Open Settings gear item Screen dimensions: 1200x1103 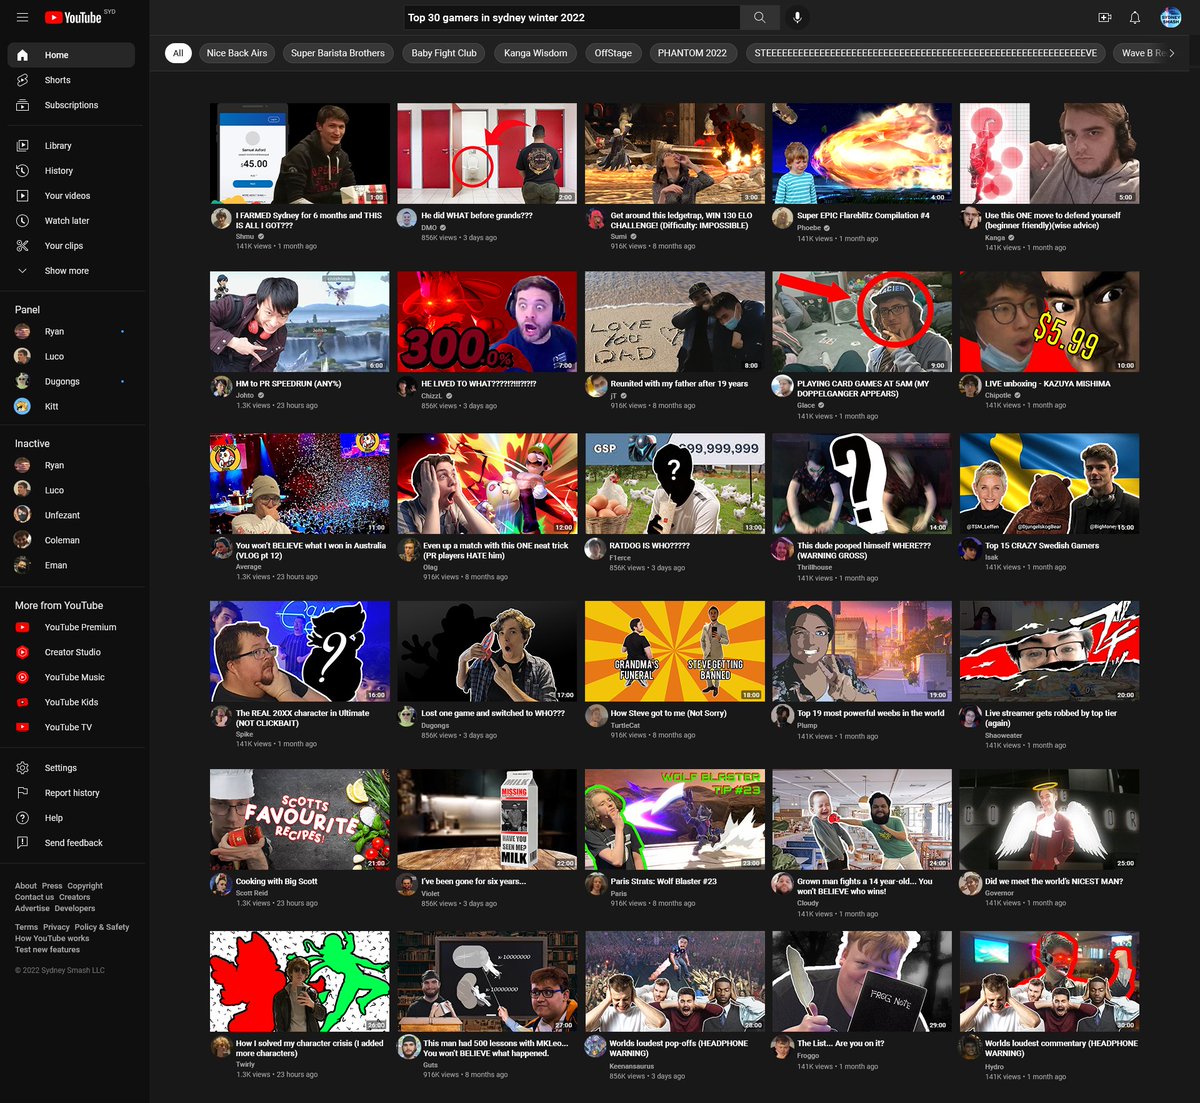[71, 768]
